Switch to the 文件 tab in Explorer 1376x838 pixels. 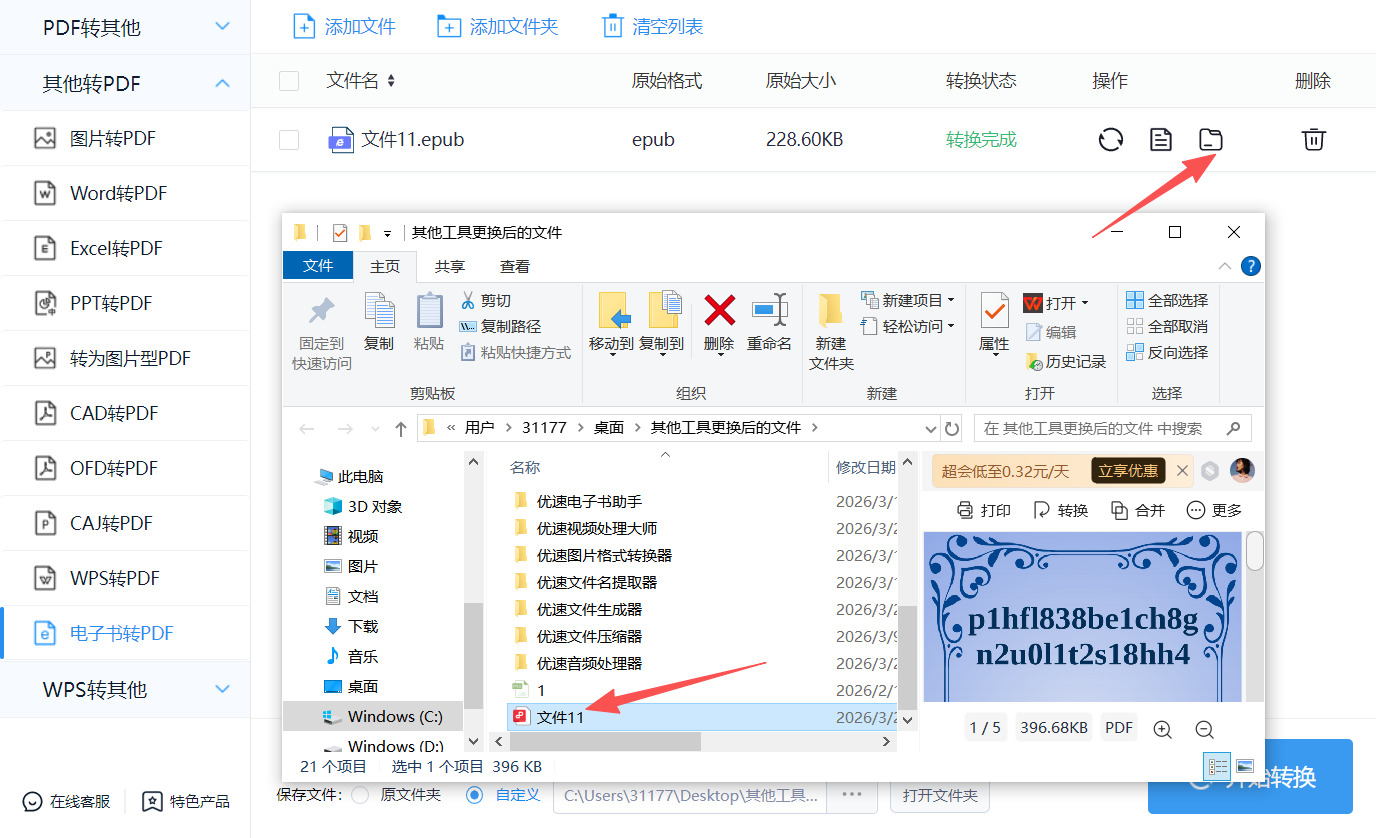point(318,266)
